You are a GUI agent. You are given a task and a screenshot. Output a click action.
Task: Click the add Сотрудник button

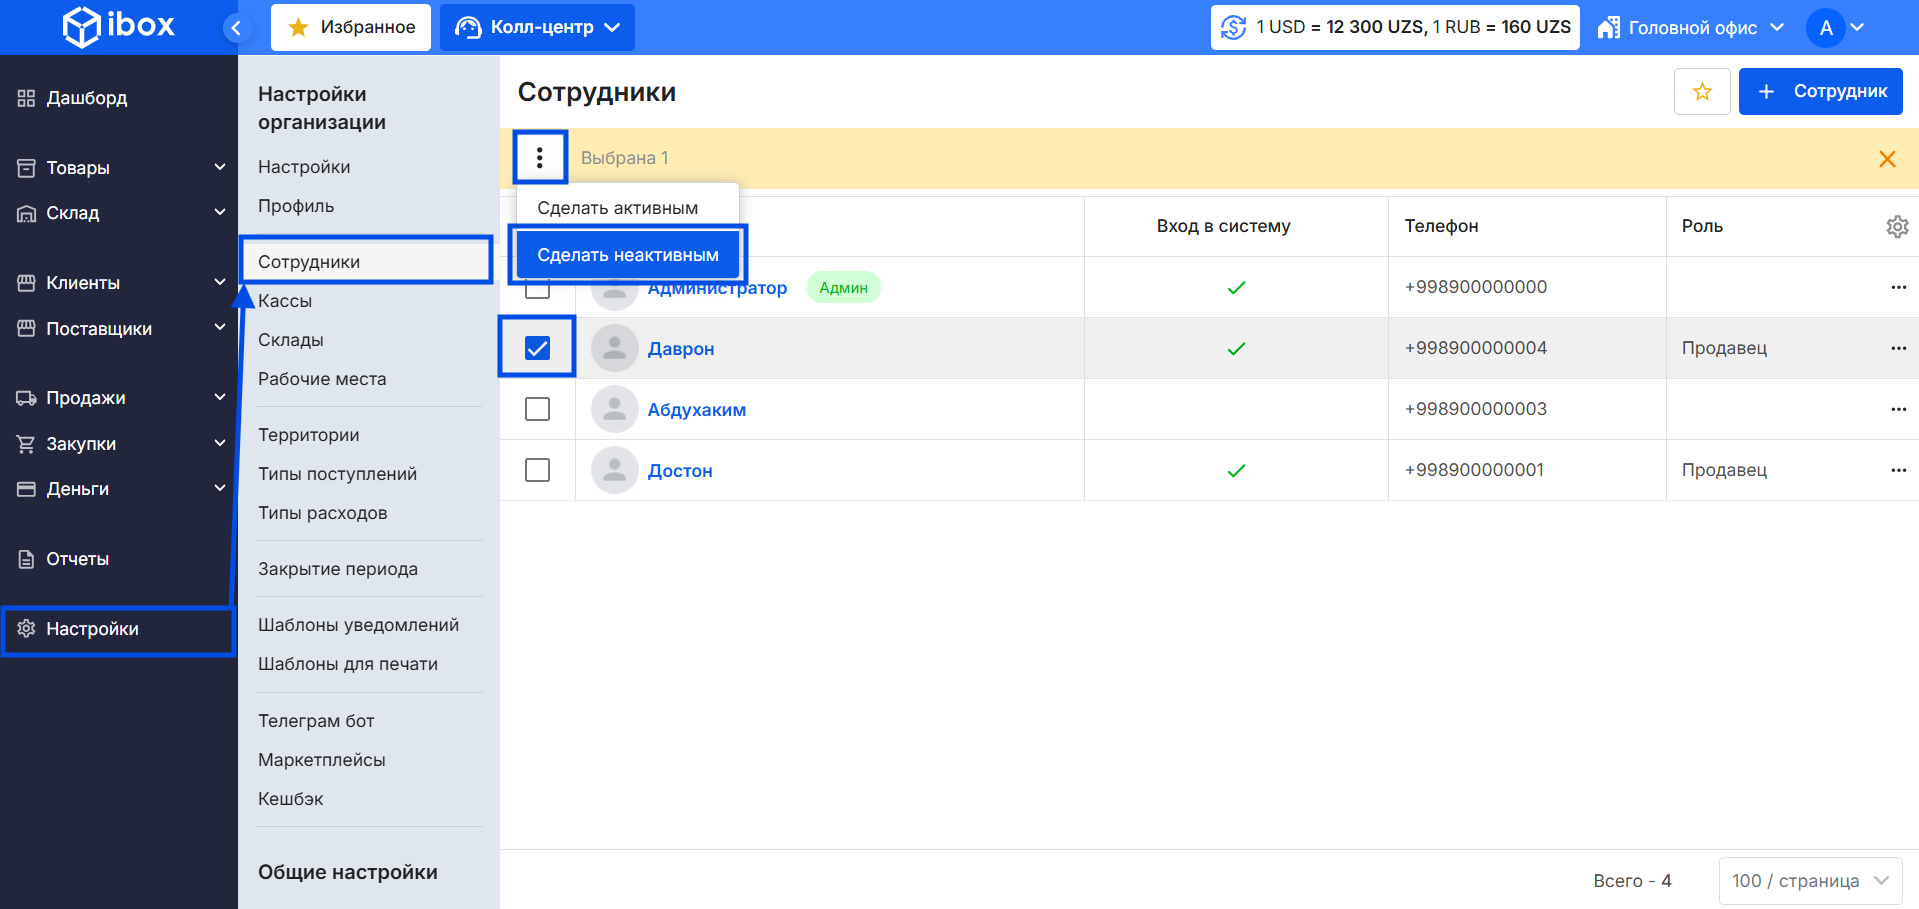tap(1820, 92)
